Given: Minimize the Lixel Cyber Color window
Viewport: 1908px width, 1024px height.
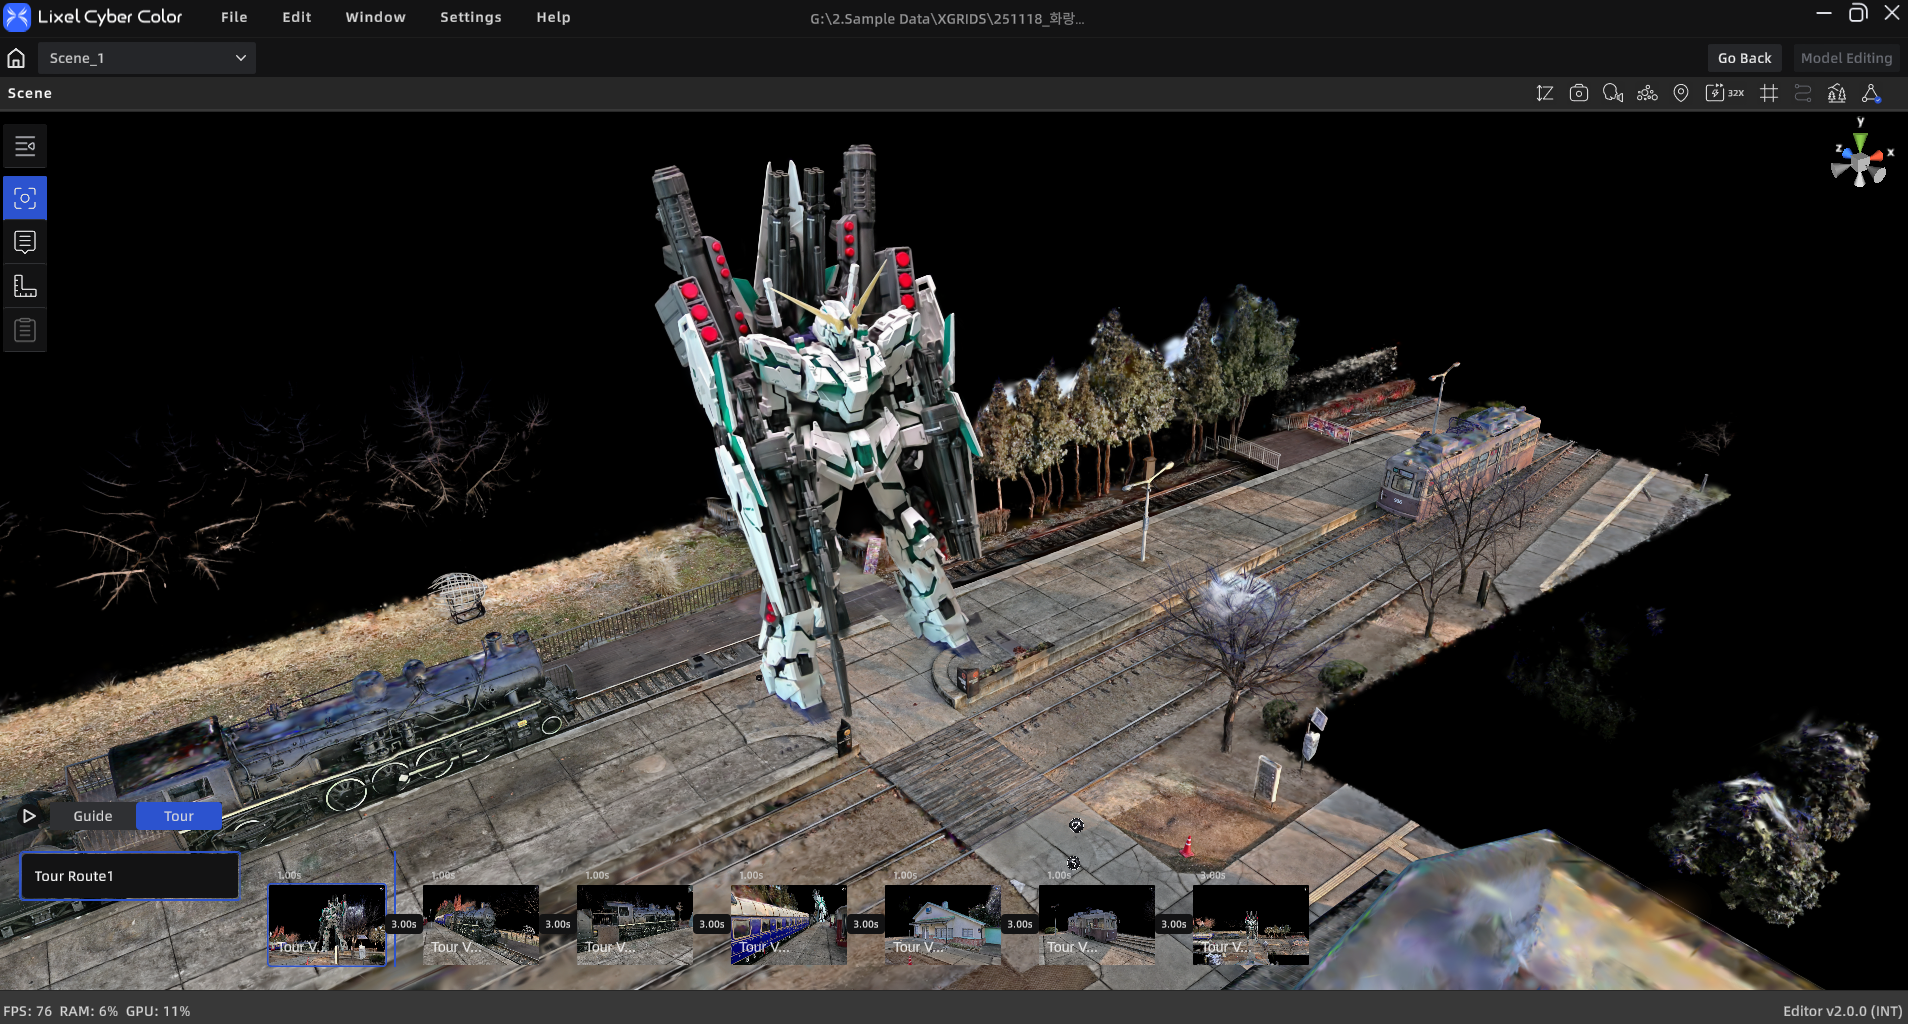Looking at the screenshot, I should [x=1824, y=13].
